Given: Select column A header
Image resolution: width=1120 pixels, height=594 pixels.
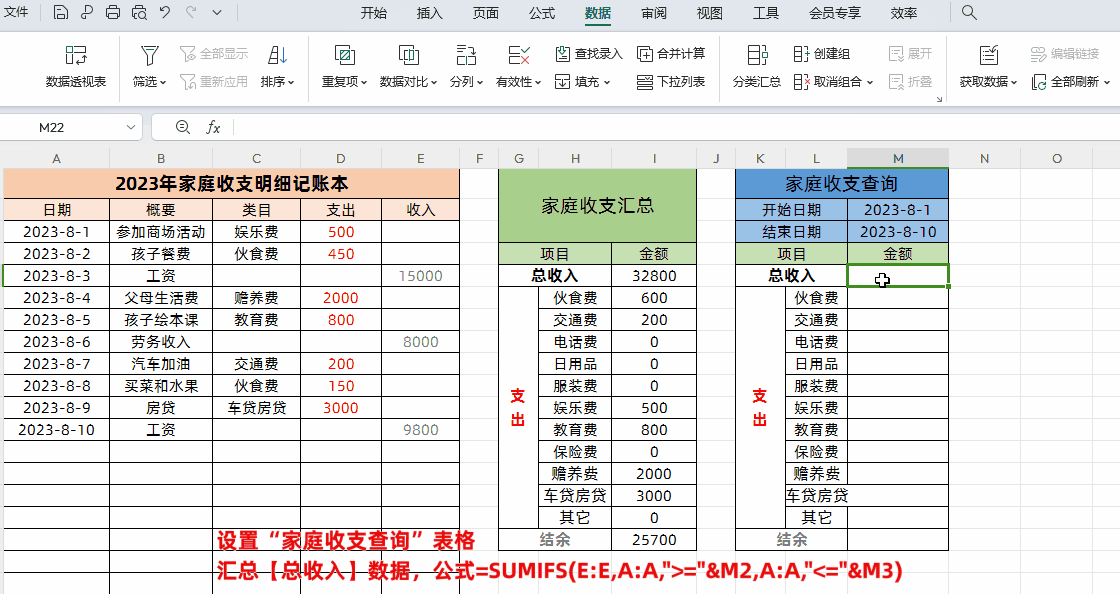Looking at the screenshot, I should pyautogui.click(x=56, y=158).
